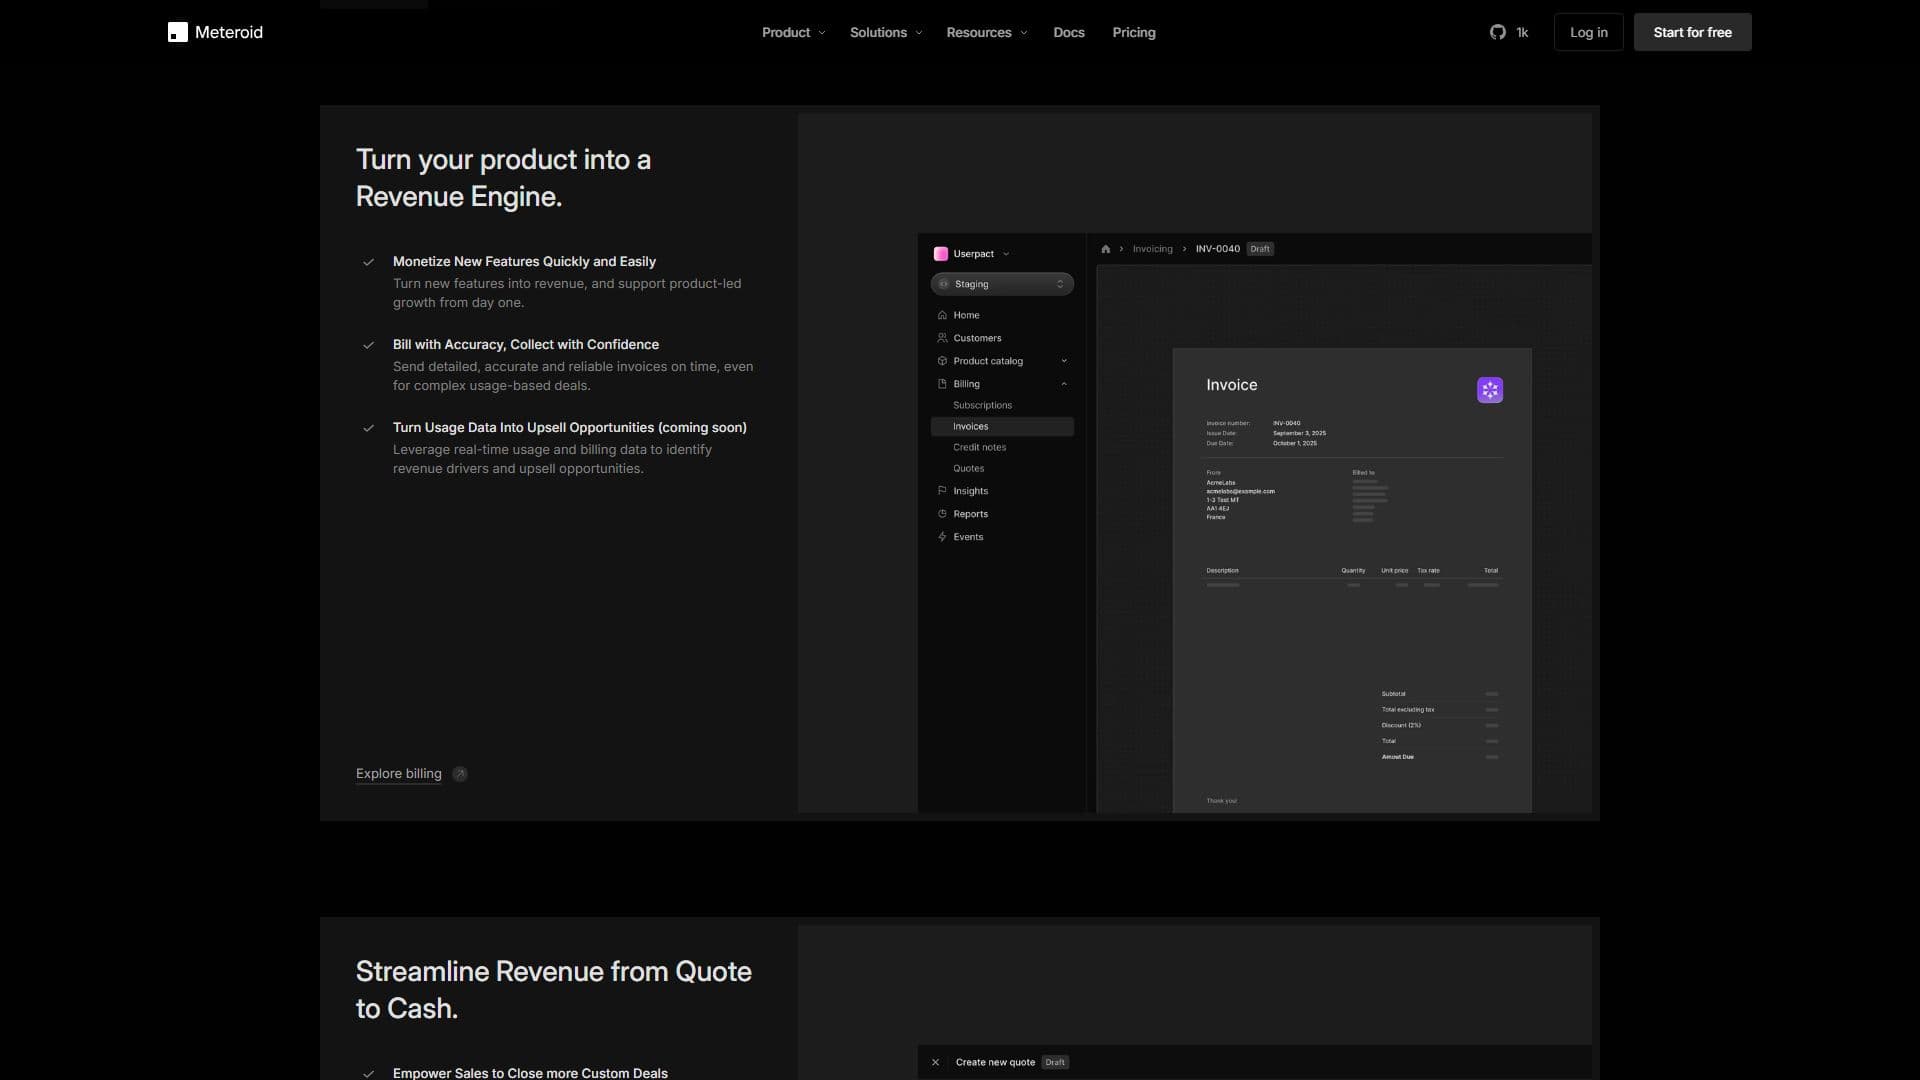This screenshot has height=1080, width=1920.
Task: Click the Events lightning icon
Action: (942, 537)
